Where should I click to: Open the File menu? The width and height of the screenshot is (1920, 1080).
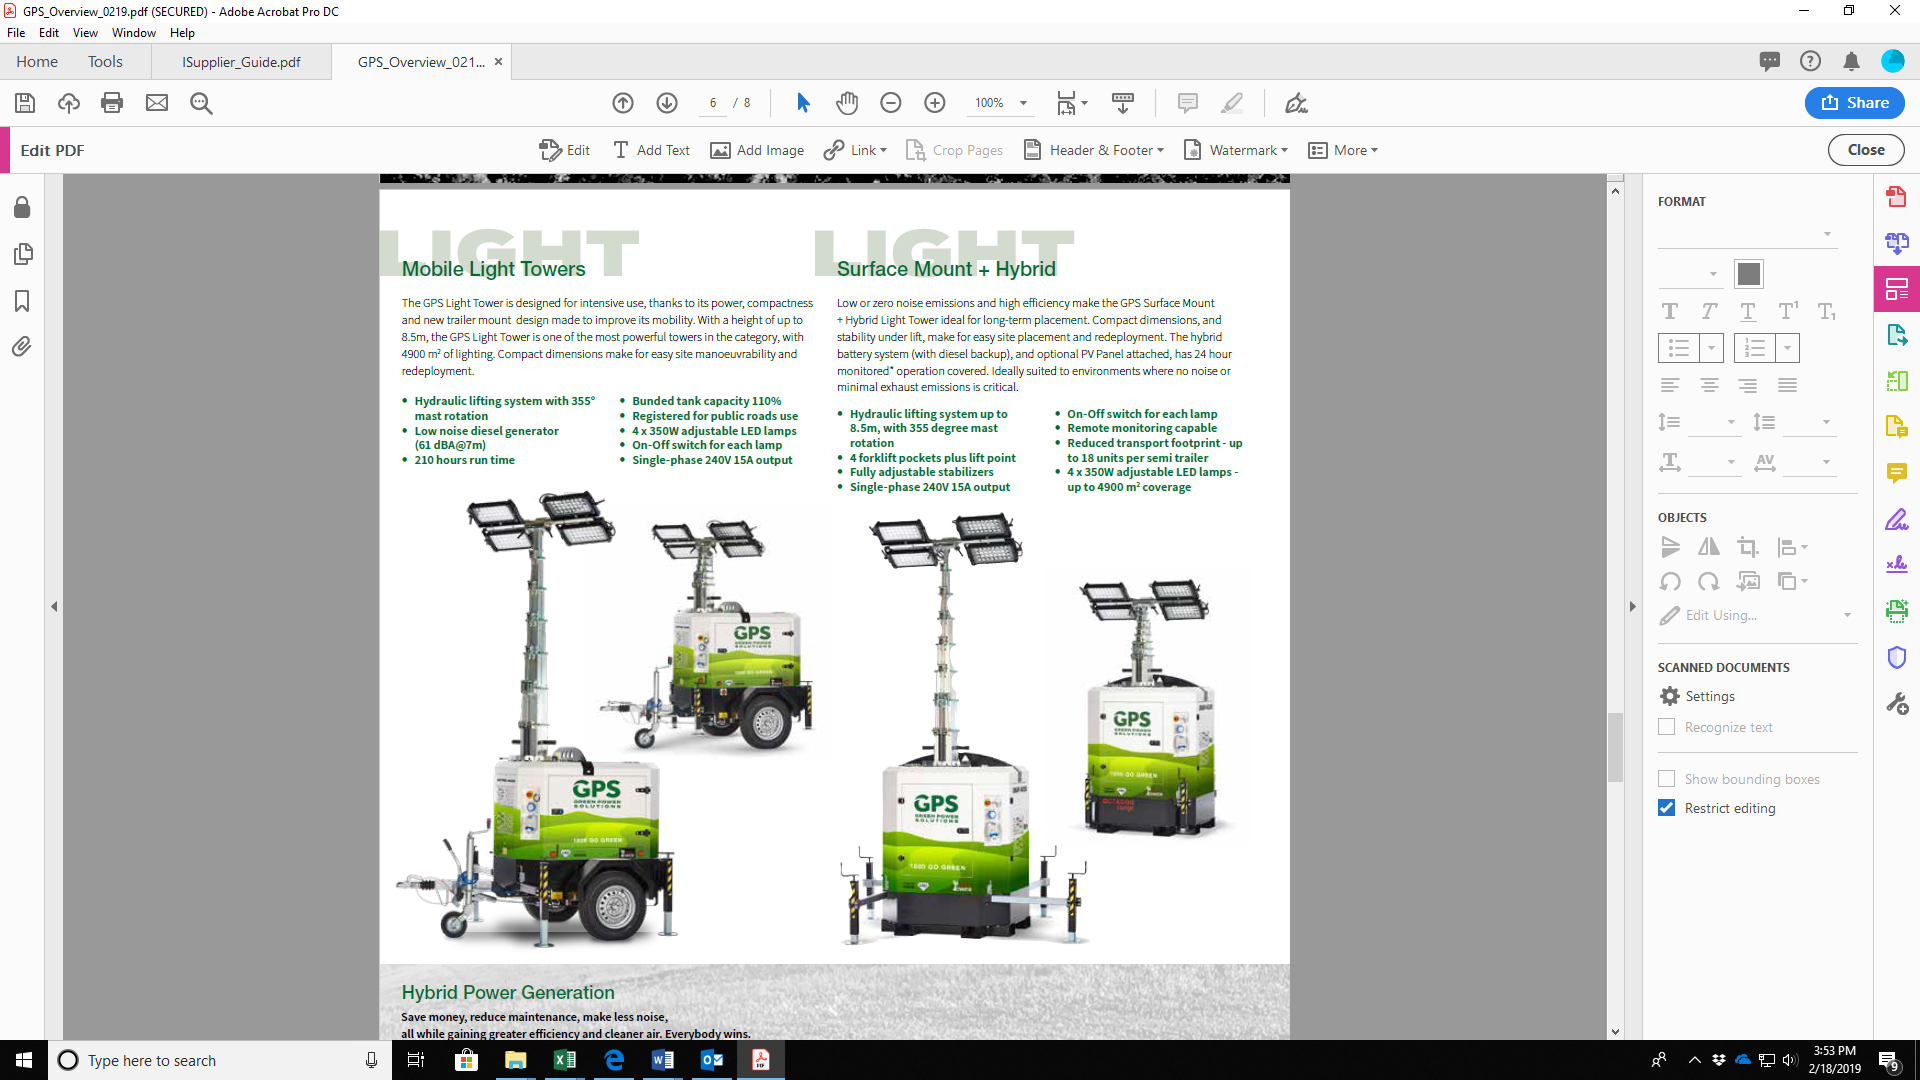[16, 33]
